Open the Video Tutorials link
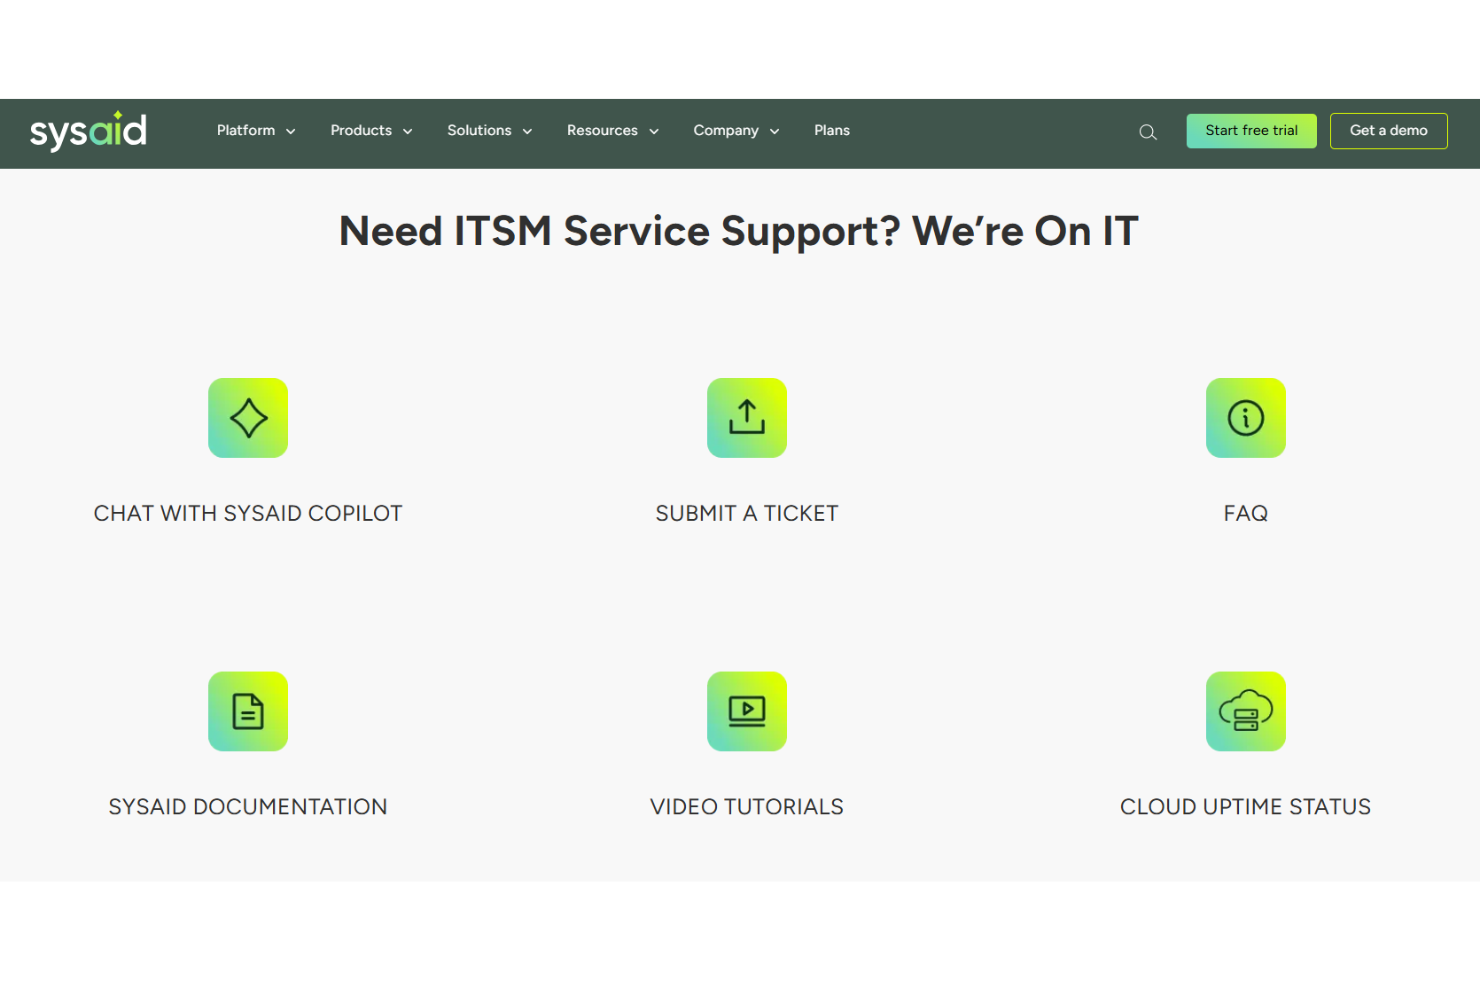 [747, 807]
